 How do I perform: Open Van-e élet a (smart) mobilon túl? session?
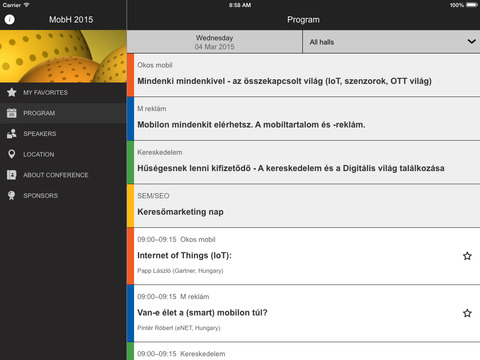pyautogui.click(x=303, y=313)
